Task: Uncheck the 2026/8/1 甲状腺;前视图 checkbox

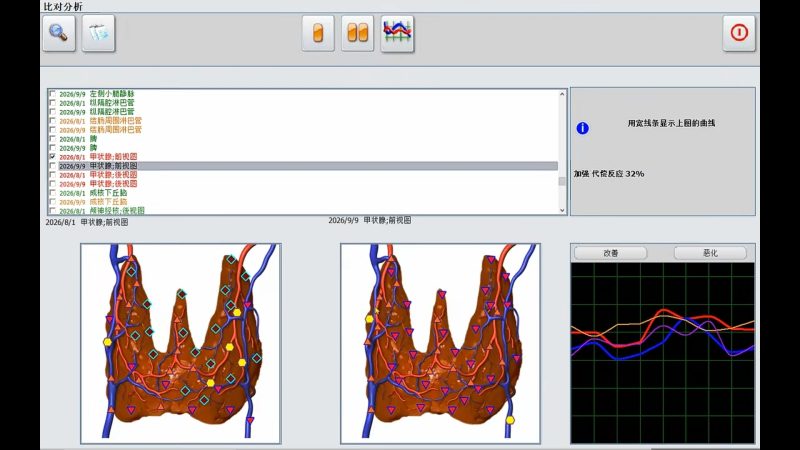Action: coord(53,157)
